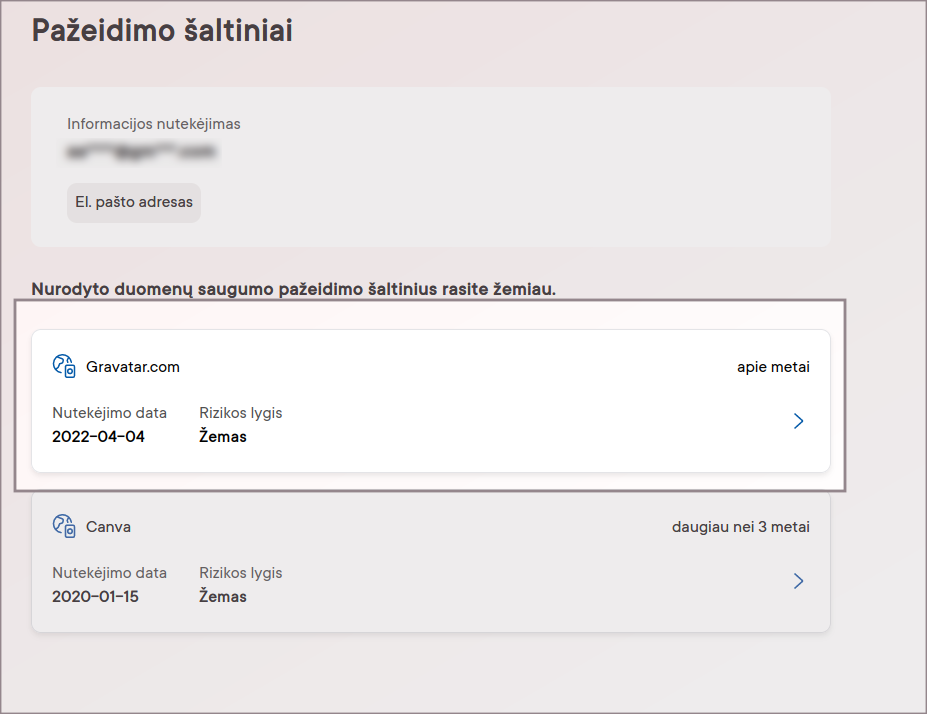Click Nutekėjimo data label in Gravatar card

click(x=109, y=413)
